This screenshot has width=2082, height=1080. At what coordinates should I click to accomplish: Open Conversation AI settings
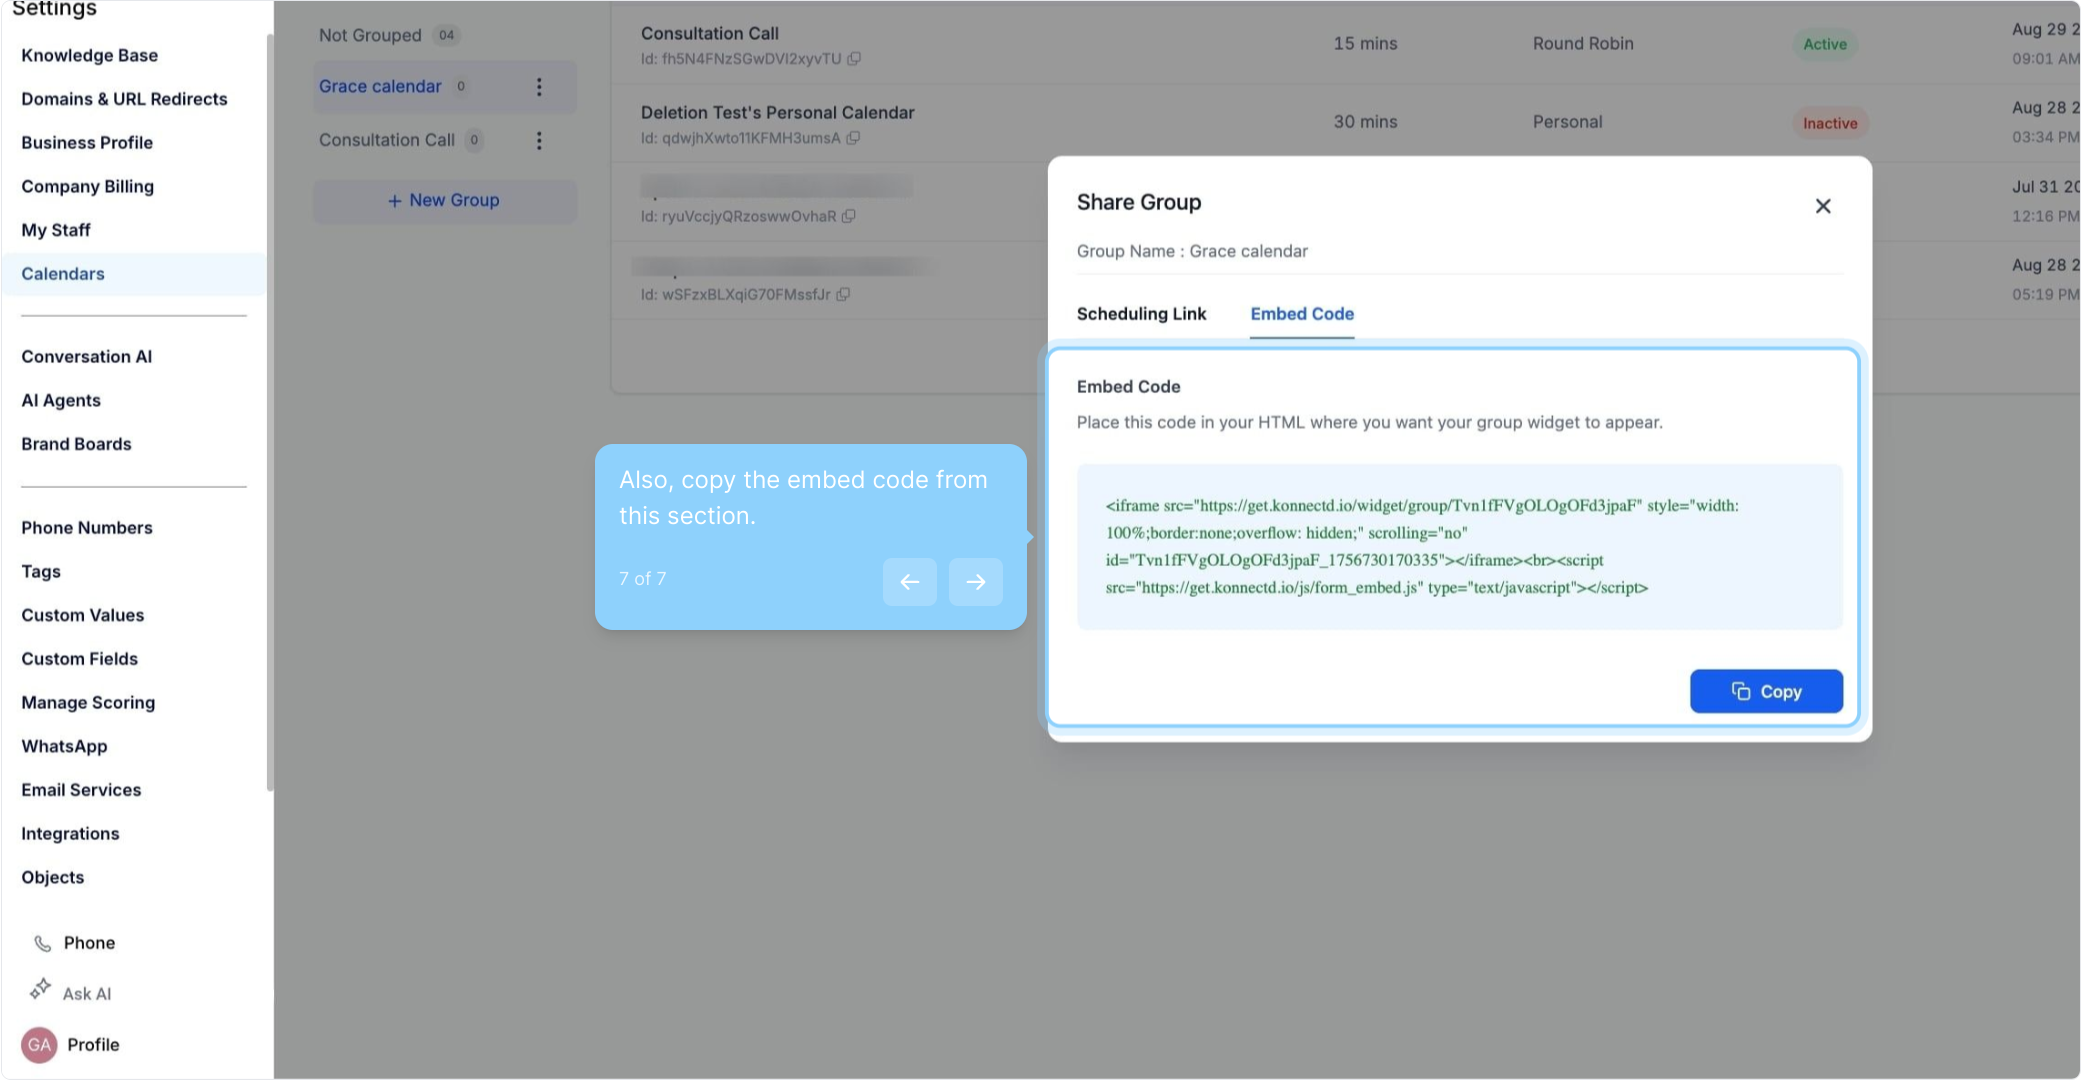point(87,357)
